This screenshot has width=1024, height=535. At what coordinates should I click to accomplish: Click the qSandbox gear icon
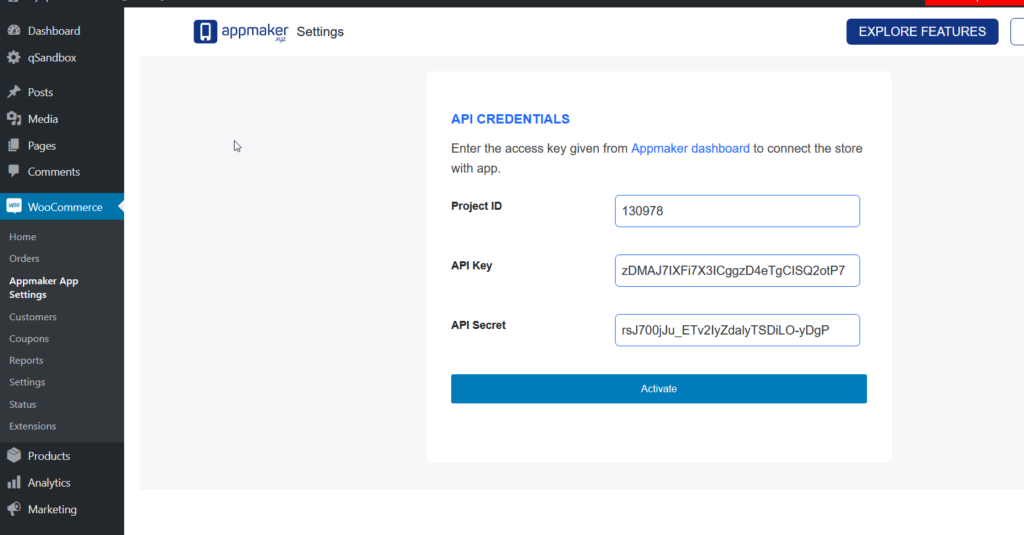click(x=14, y=57)
